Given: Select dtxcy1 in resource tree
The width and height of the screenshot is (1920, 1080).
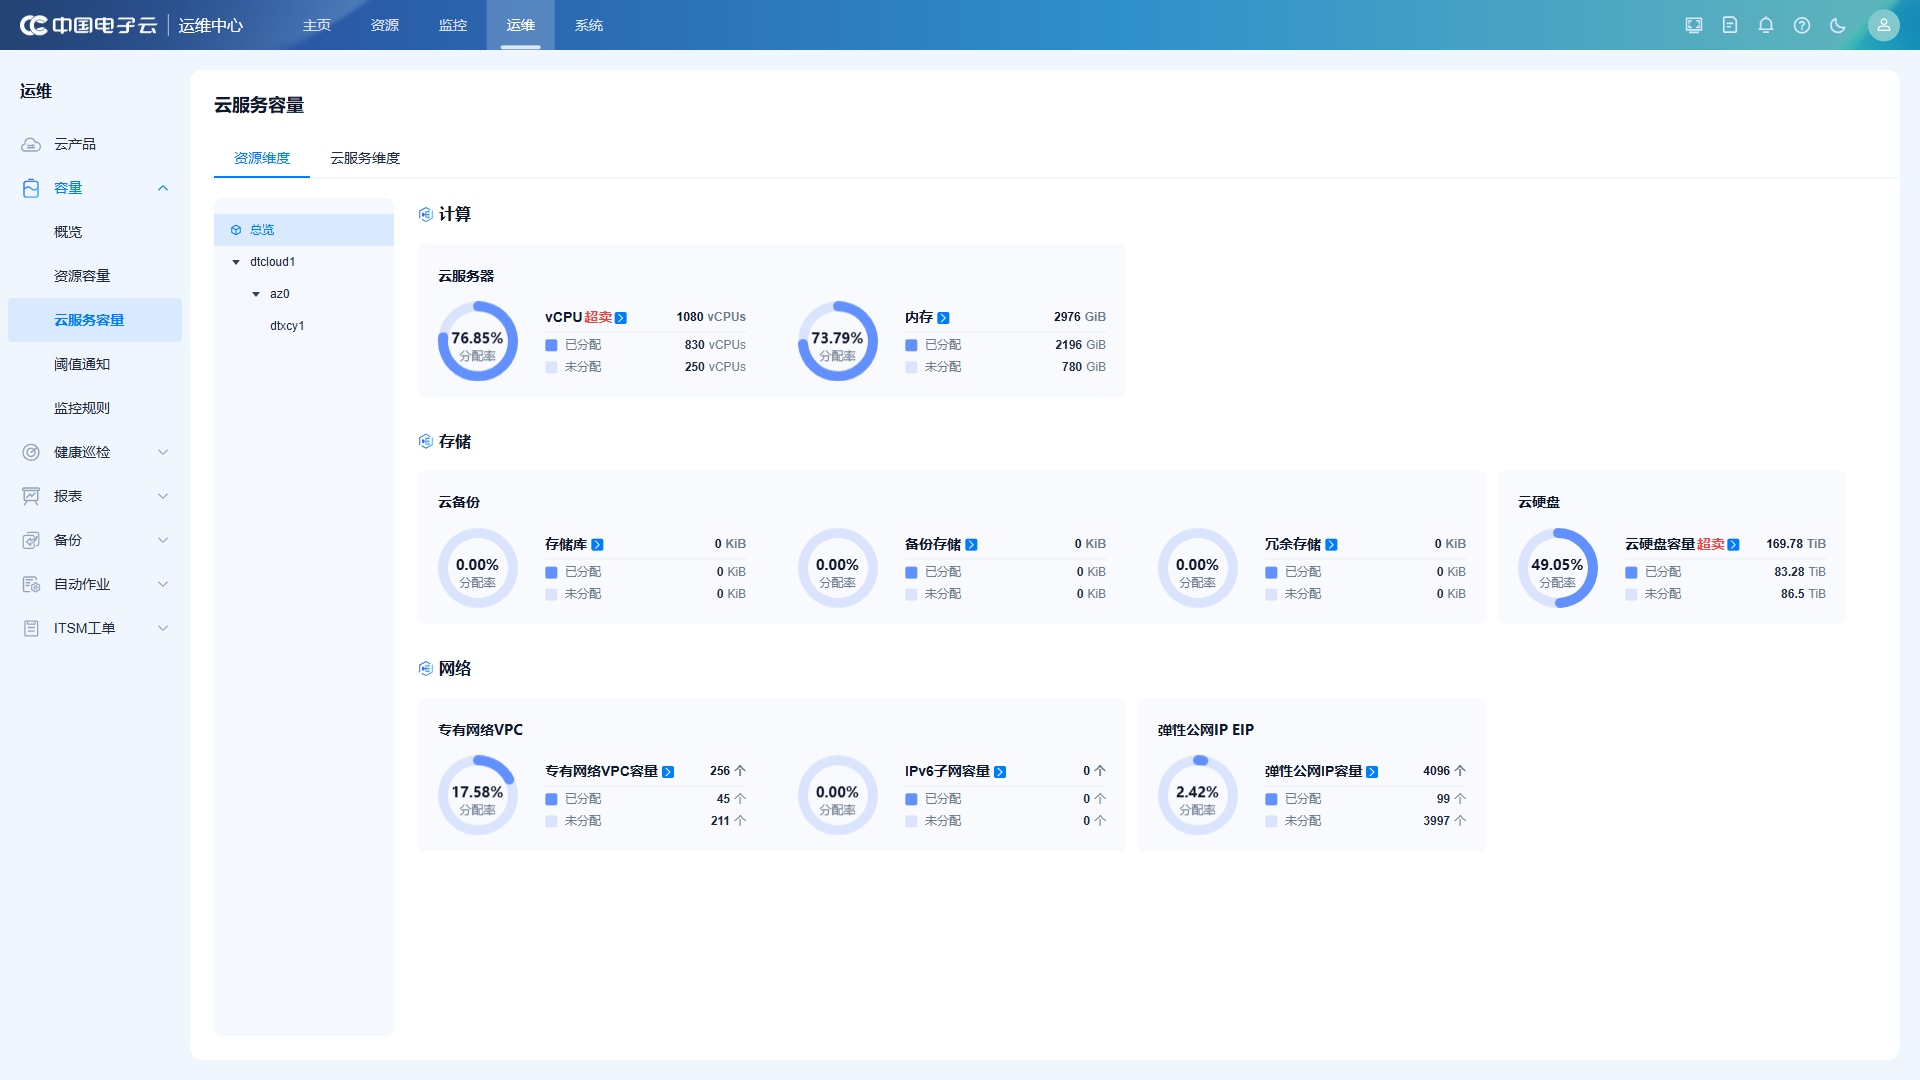Looking at the screenshot, I should click(x=287, y=326).
